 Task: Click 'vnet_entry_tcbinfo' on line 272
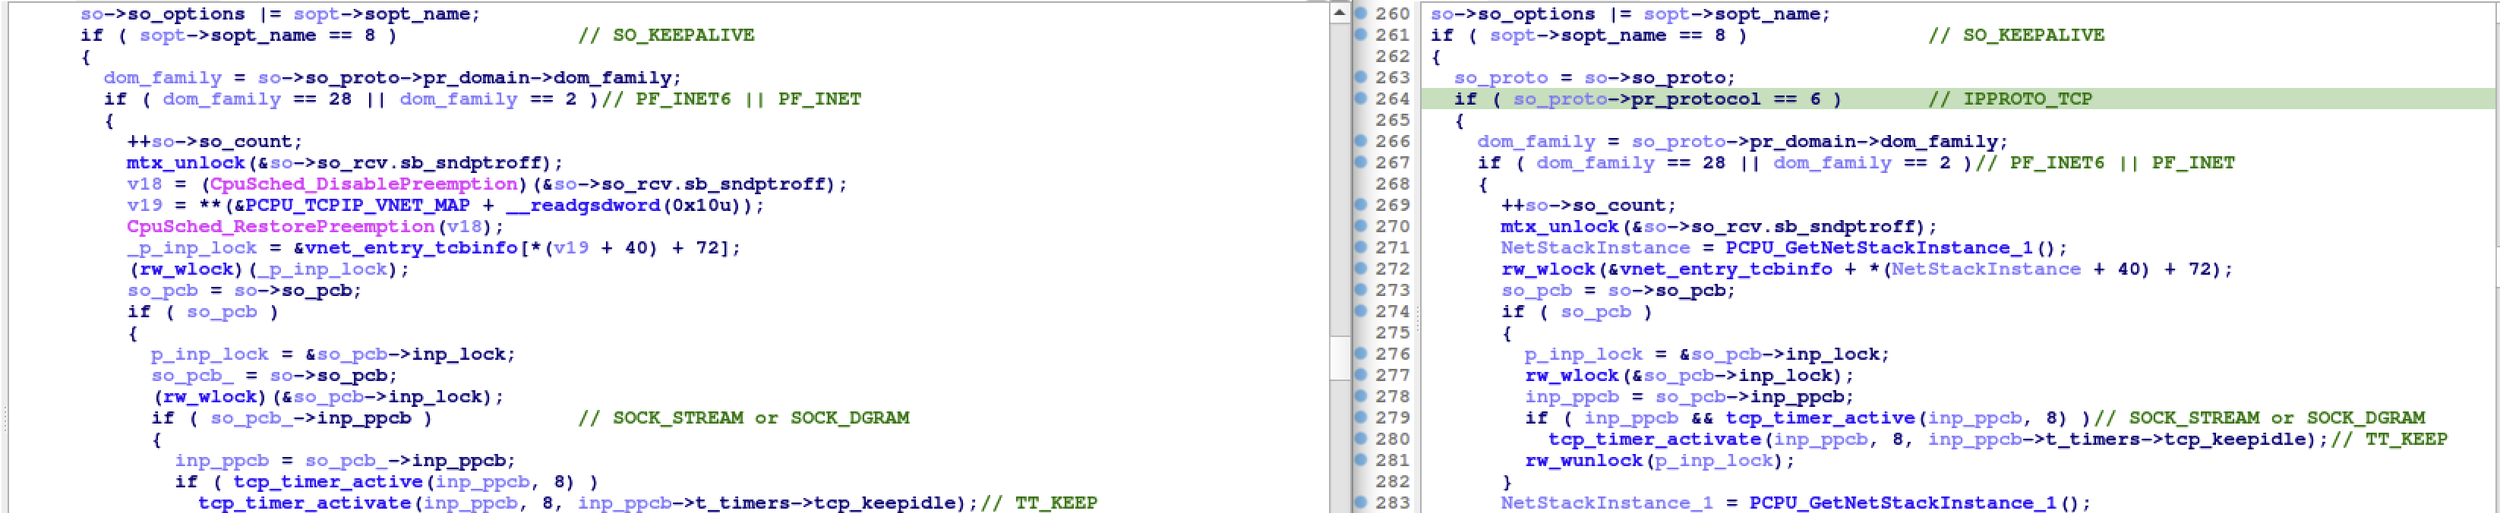click(x=1727, y=269)
